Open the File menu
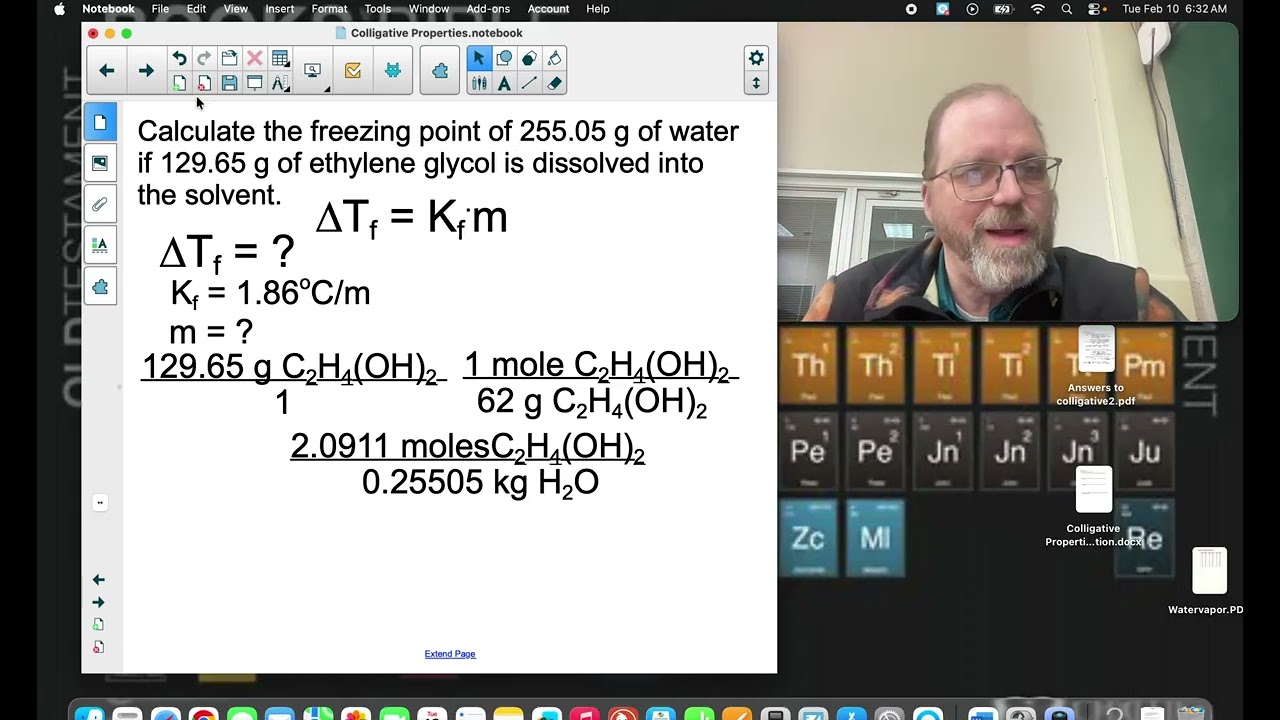This screenshot has height=720, width=1280. pos(160,9)
